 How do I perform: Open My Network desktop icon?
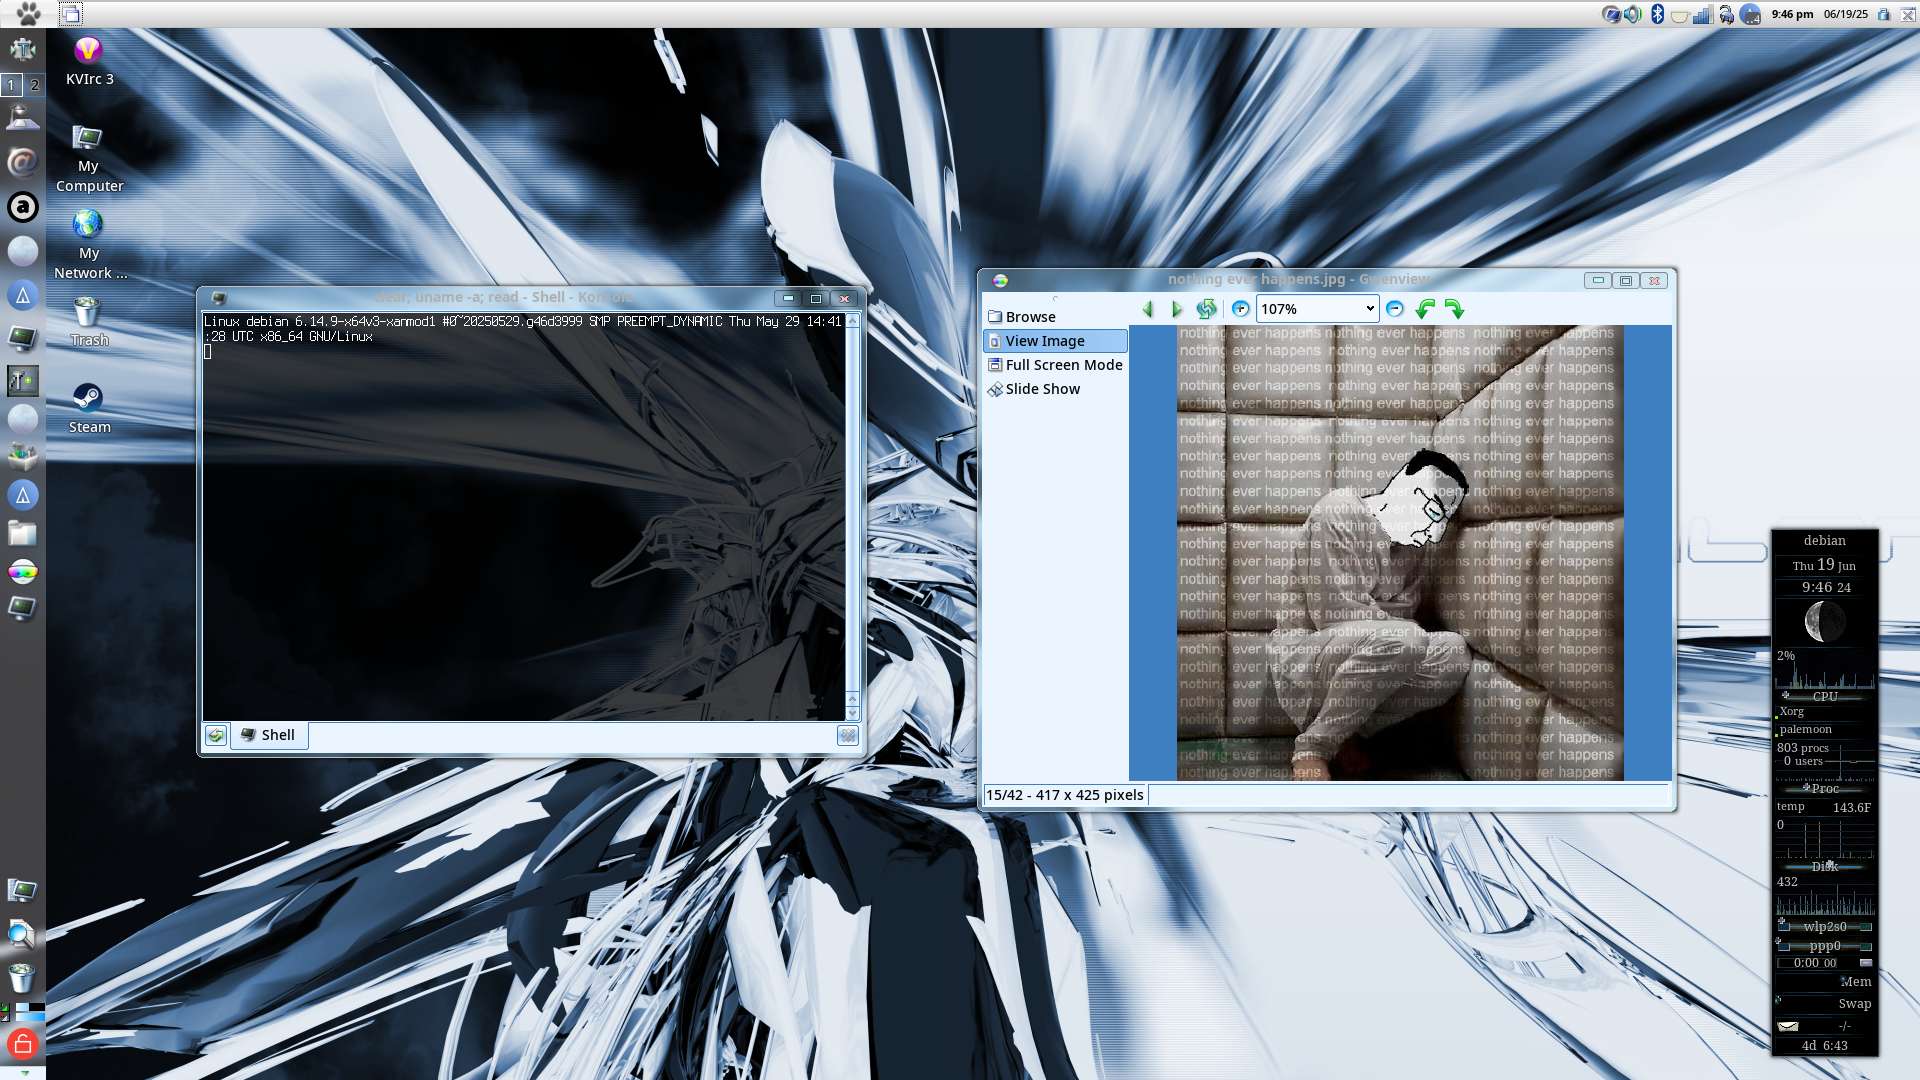(89, 245)
